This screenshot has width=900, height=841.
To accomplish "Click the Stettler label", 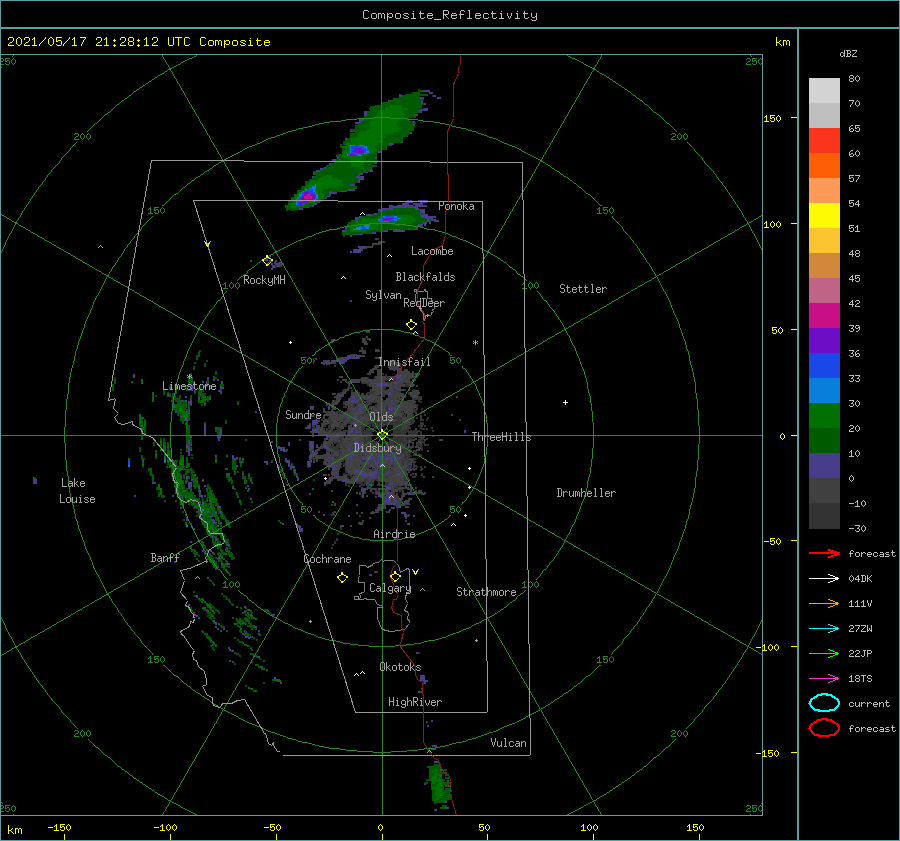I will click(x=583, y=289).
